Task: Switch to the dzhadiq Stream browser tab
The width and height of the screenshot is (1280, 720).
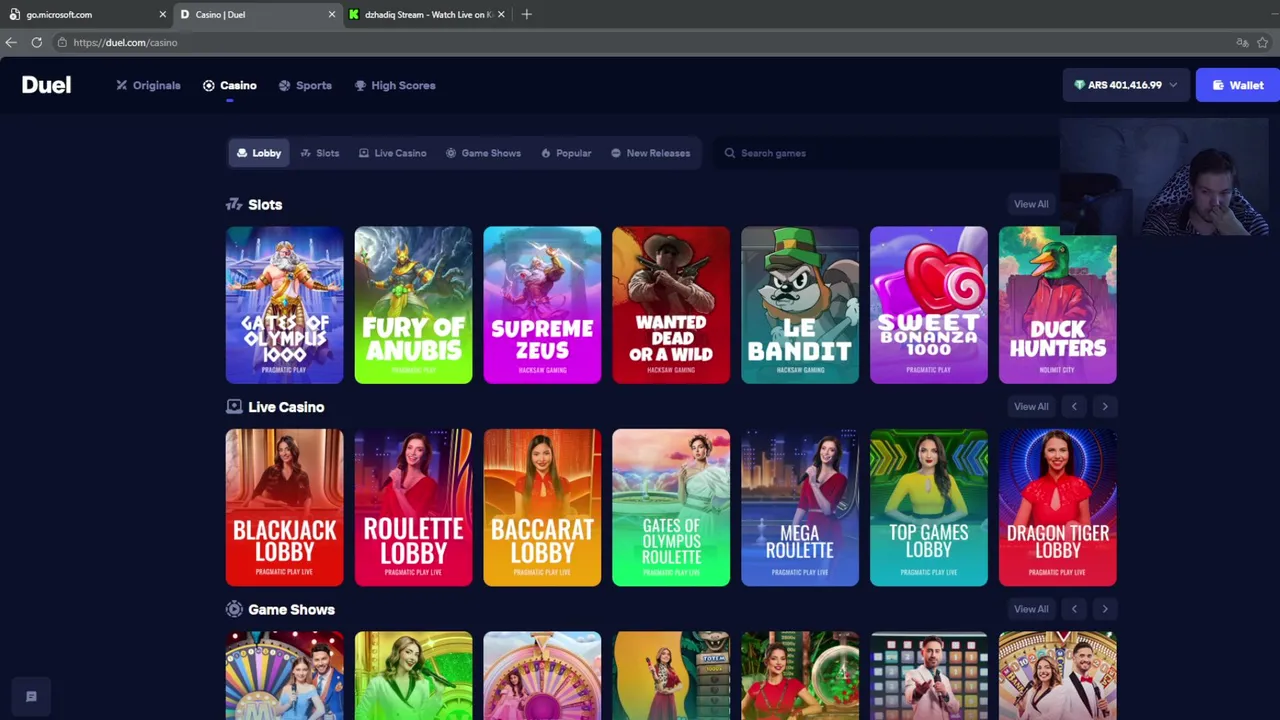Action: [427, 14]
